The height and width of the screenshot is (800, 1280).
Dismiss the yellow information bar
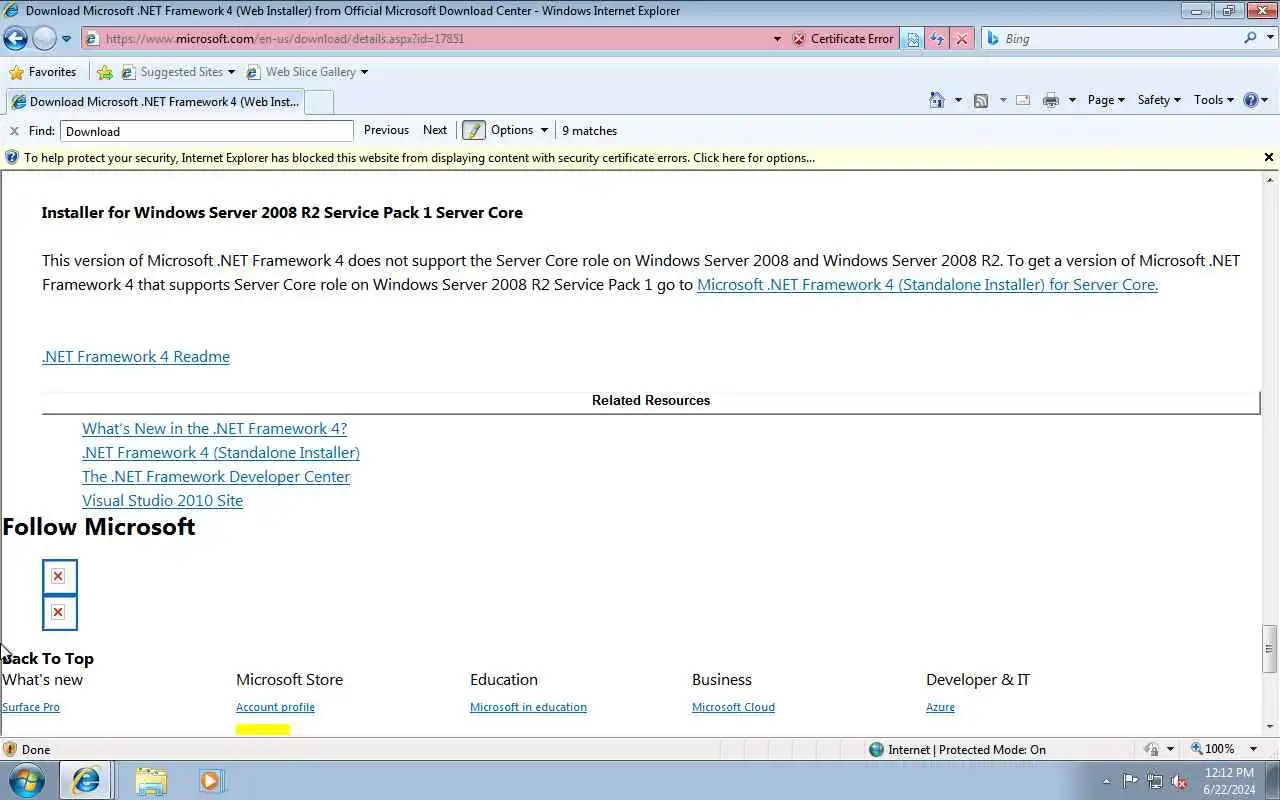1269,157
